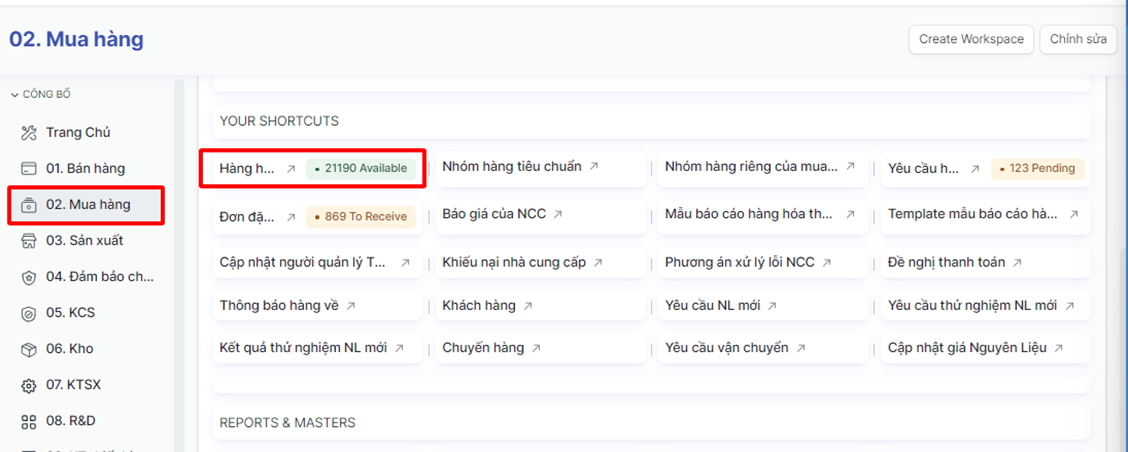Click the 07. KTSX gear icon
Image resolution: width=1128 pixels, height=452 pixels.
[29, 385]
